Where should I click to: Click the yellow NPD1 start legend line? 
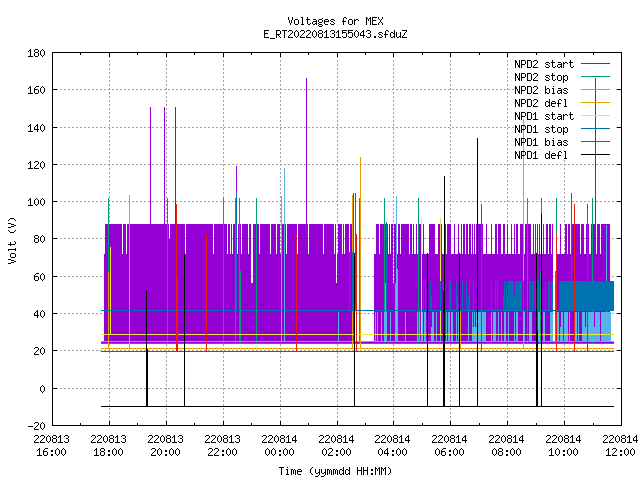click(x=595, y=116)
